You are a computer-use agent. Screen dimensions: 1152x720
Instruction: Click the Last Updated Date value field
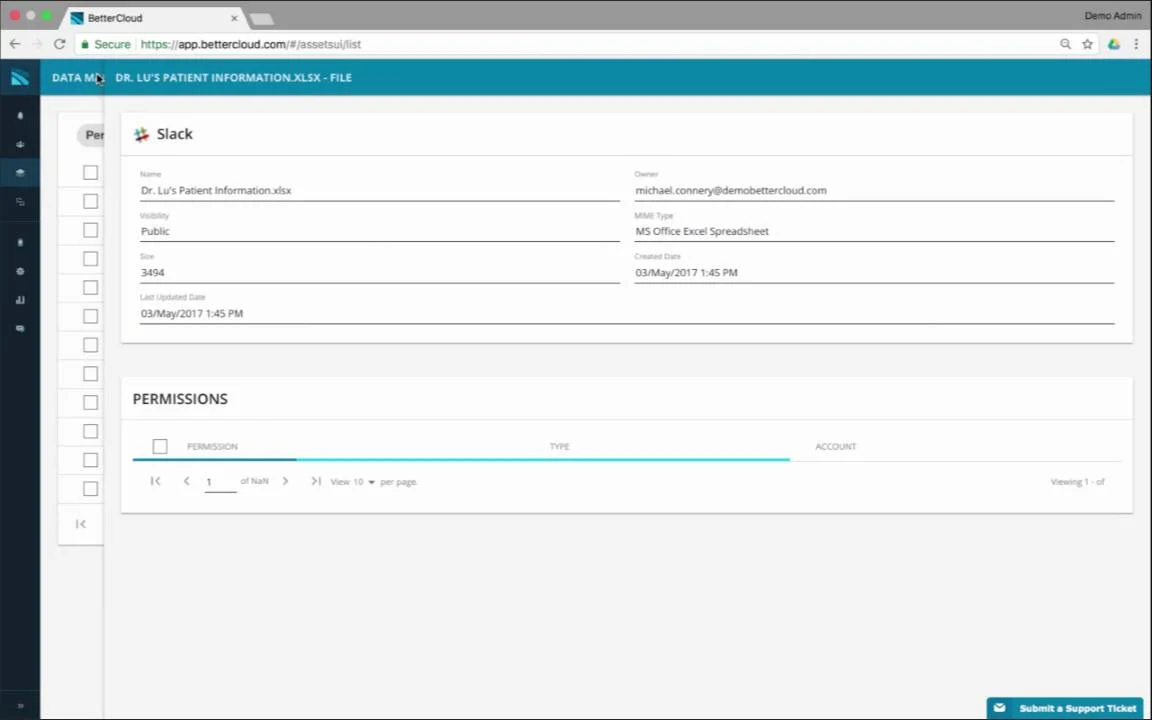point(627,314)
